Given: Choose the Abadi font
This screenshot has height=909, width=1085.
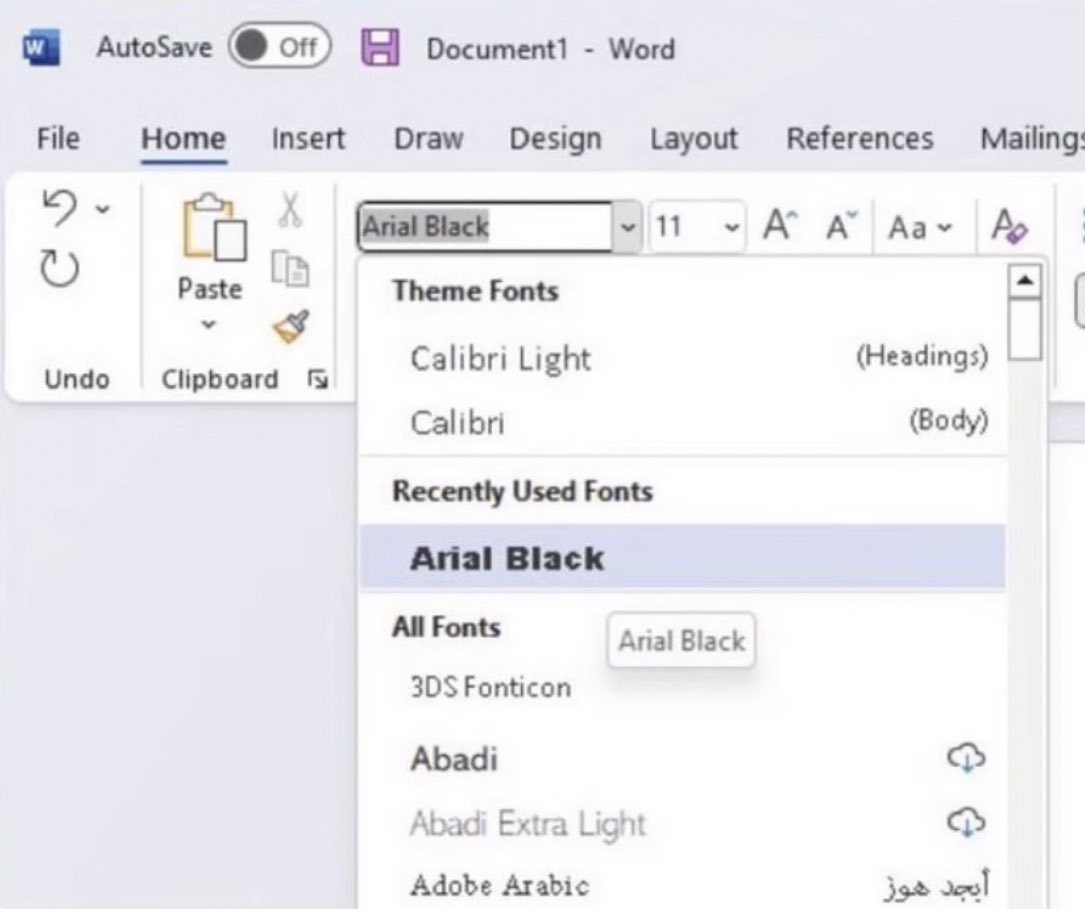Looking at the screenshot, I should coord(683,758).
